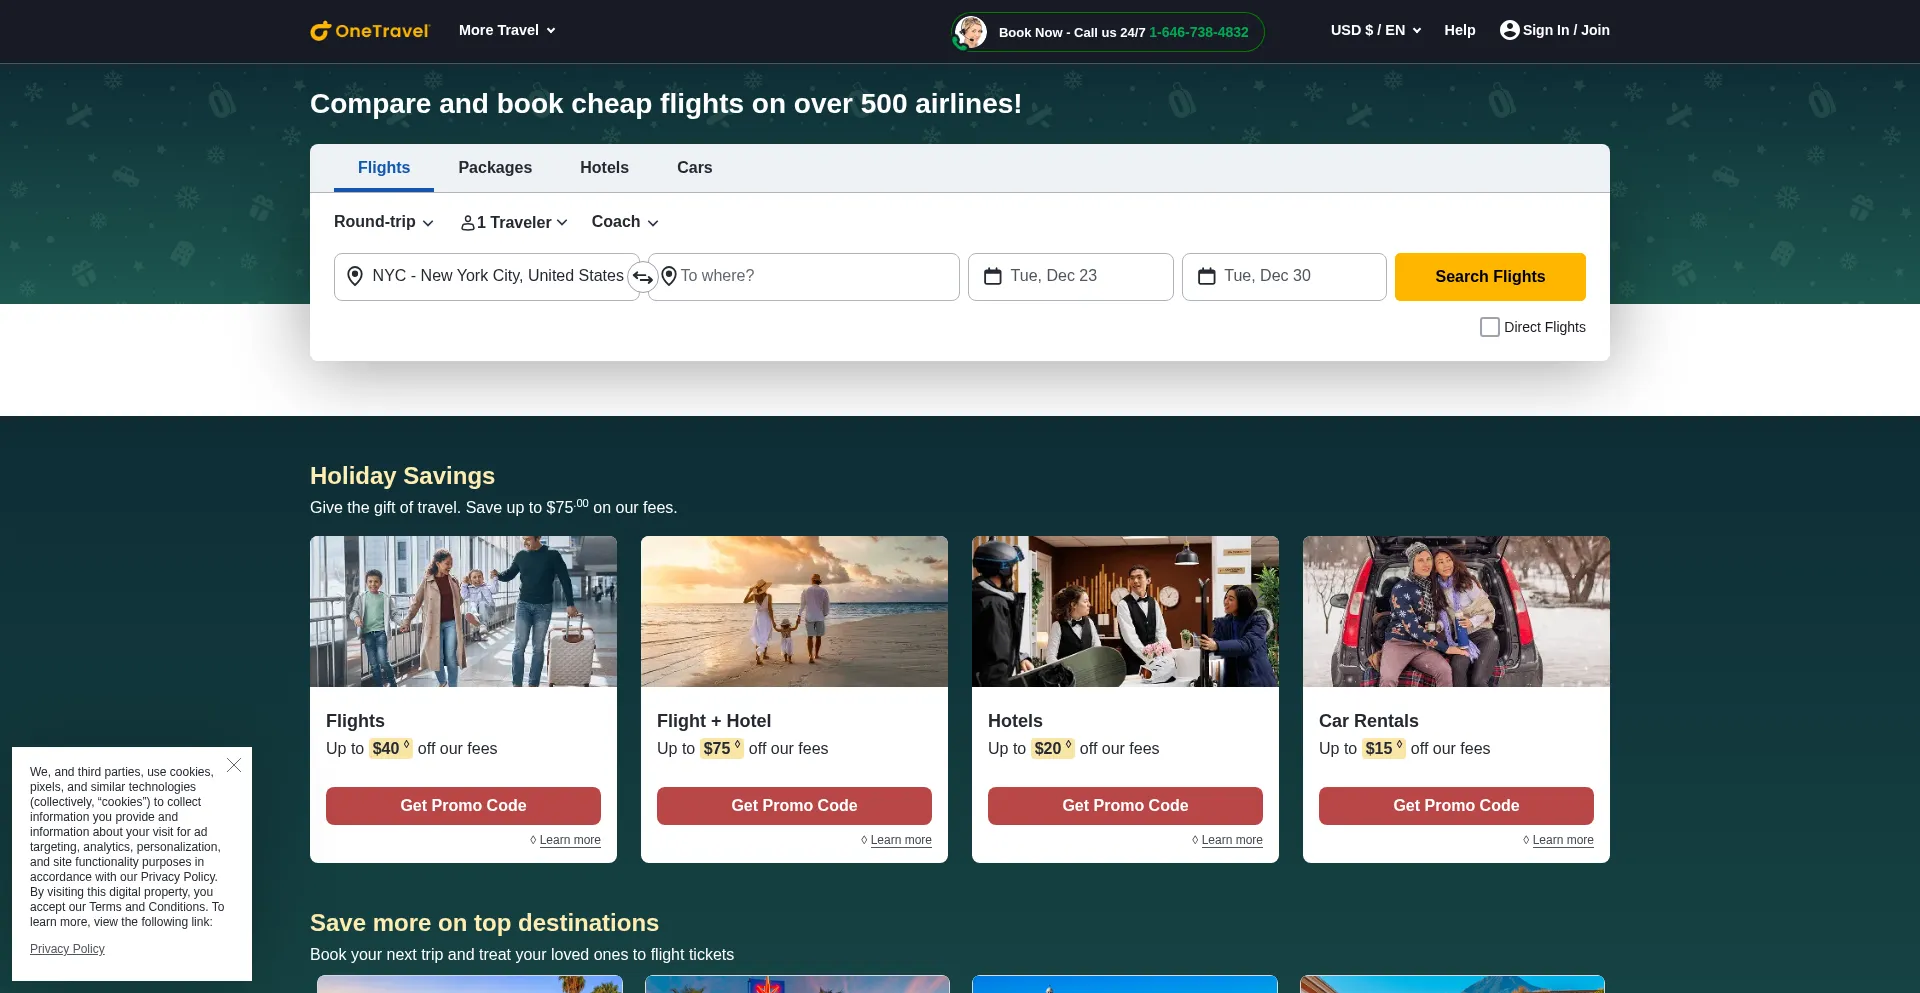Viewport: 1920px width, 993px height.
Task: Get Promo Code for Car Rentals
Action: click(x=1456, y=806)
